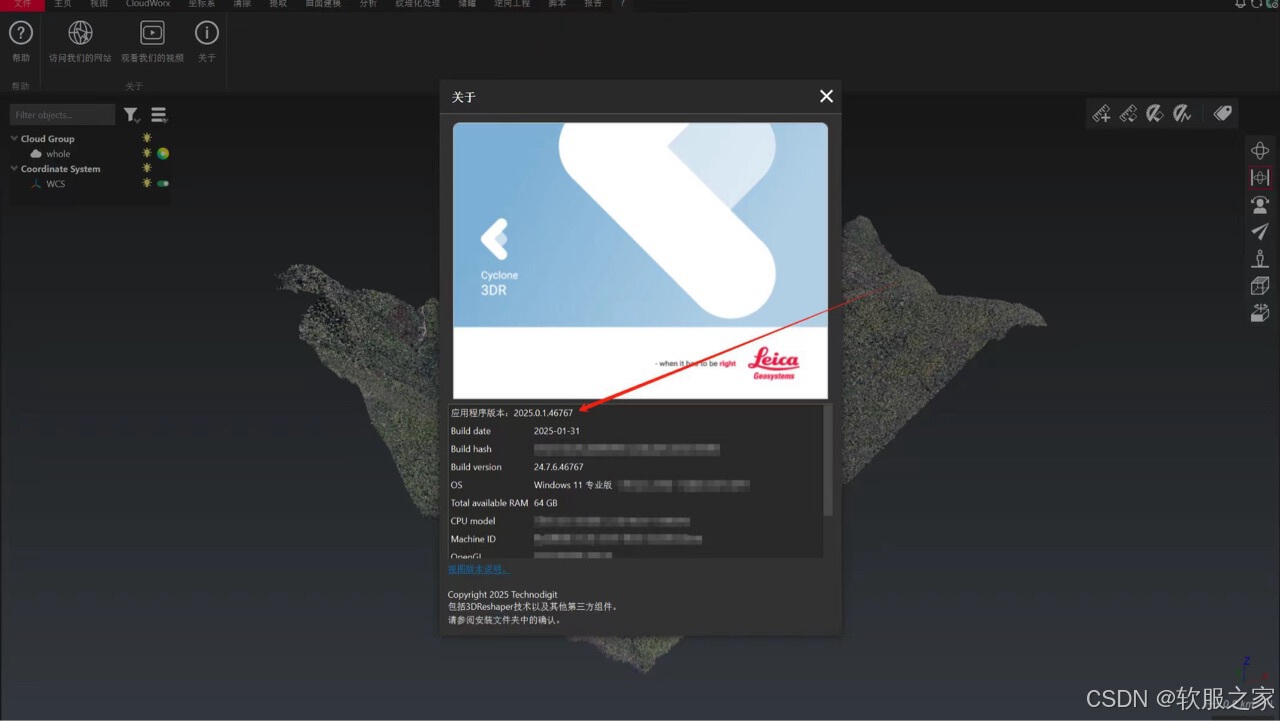Toggle the sun visibility icon for WCS
Viewport: 1280px width, 721px height.
(147, 183)
